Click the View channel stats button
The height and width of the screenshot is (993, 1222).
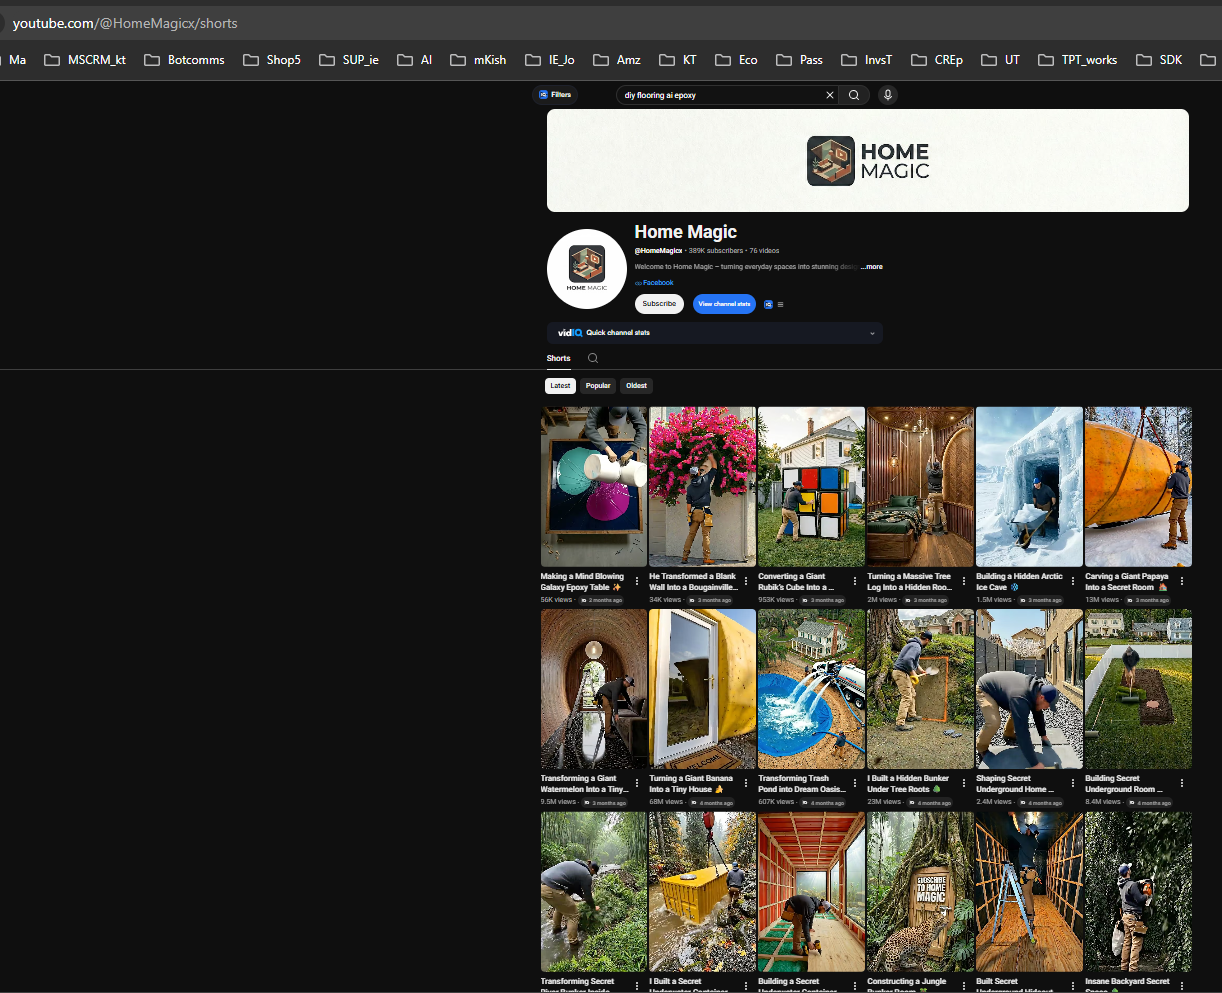pyautogui.click(x=724, y=304)
